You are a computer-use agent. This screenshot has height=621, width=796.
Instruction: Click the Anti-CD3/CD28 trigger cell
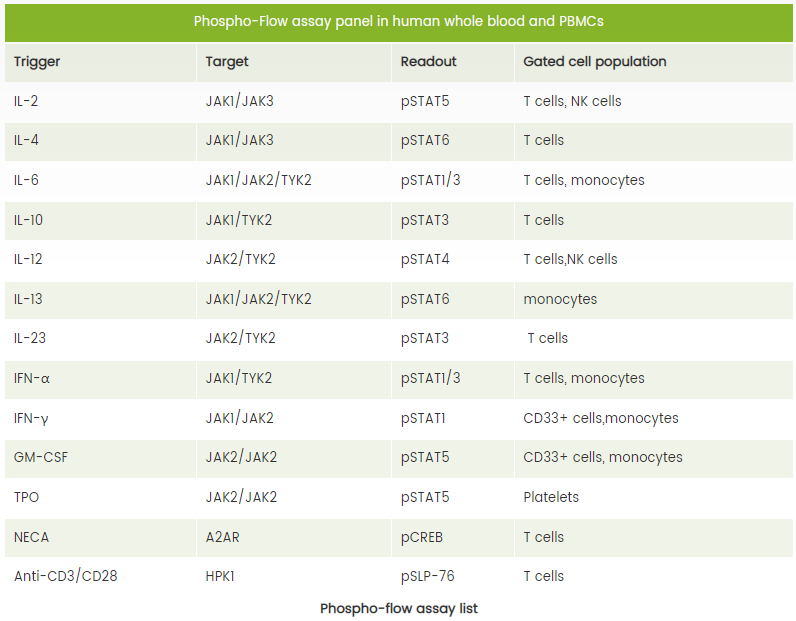click(x=101, y=576)
